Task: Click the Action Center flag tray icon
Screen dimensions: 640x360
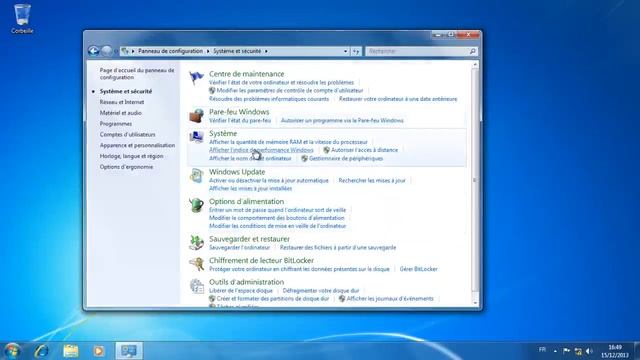Action: click(567, 351)
